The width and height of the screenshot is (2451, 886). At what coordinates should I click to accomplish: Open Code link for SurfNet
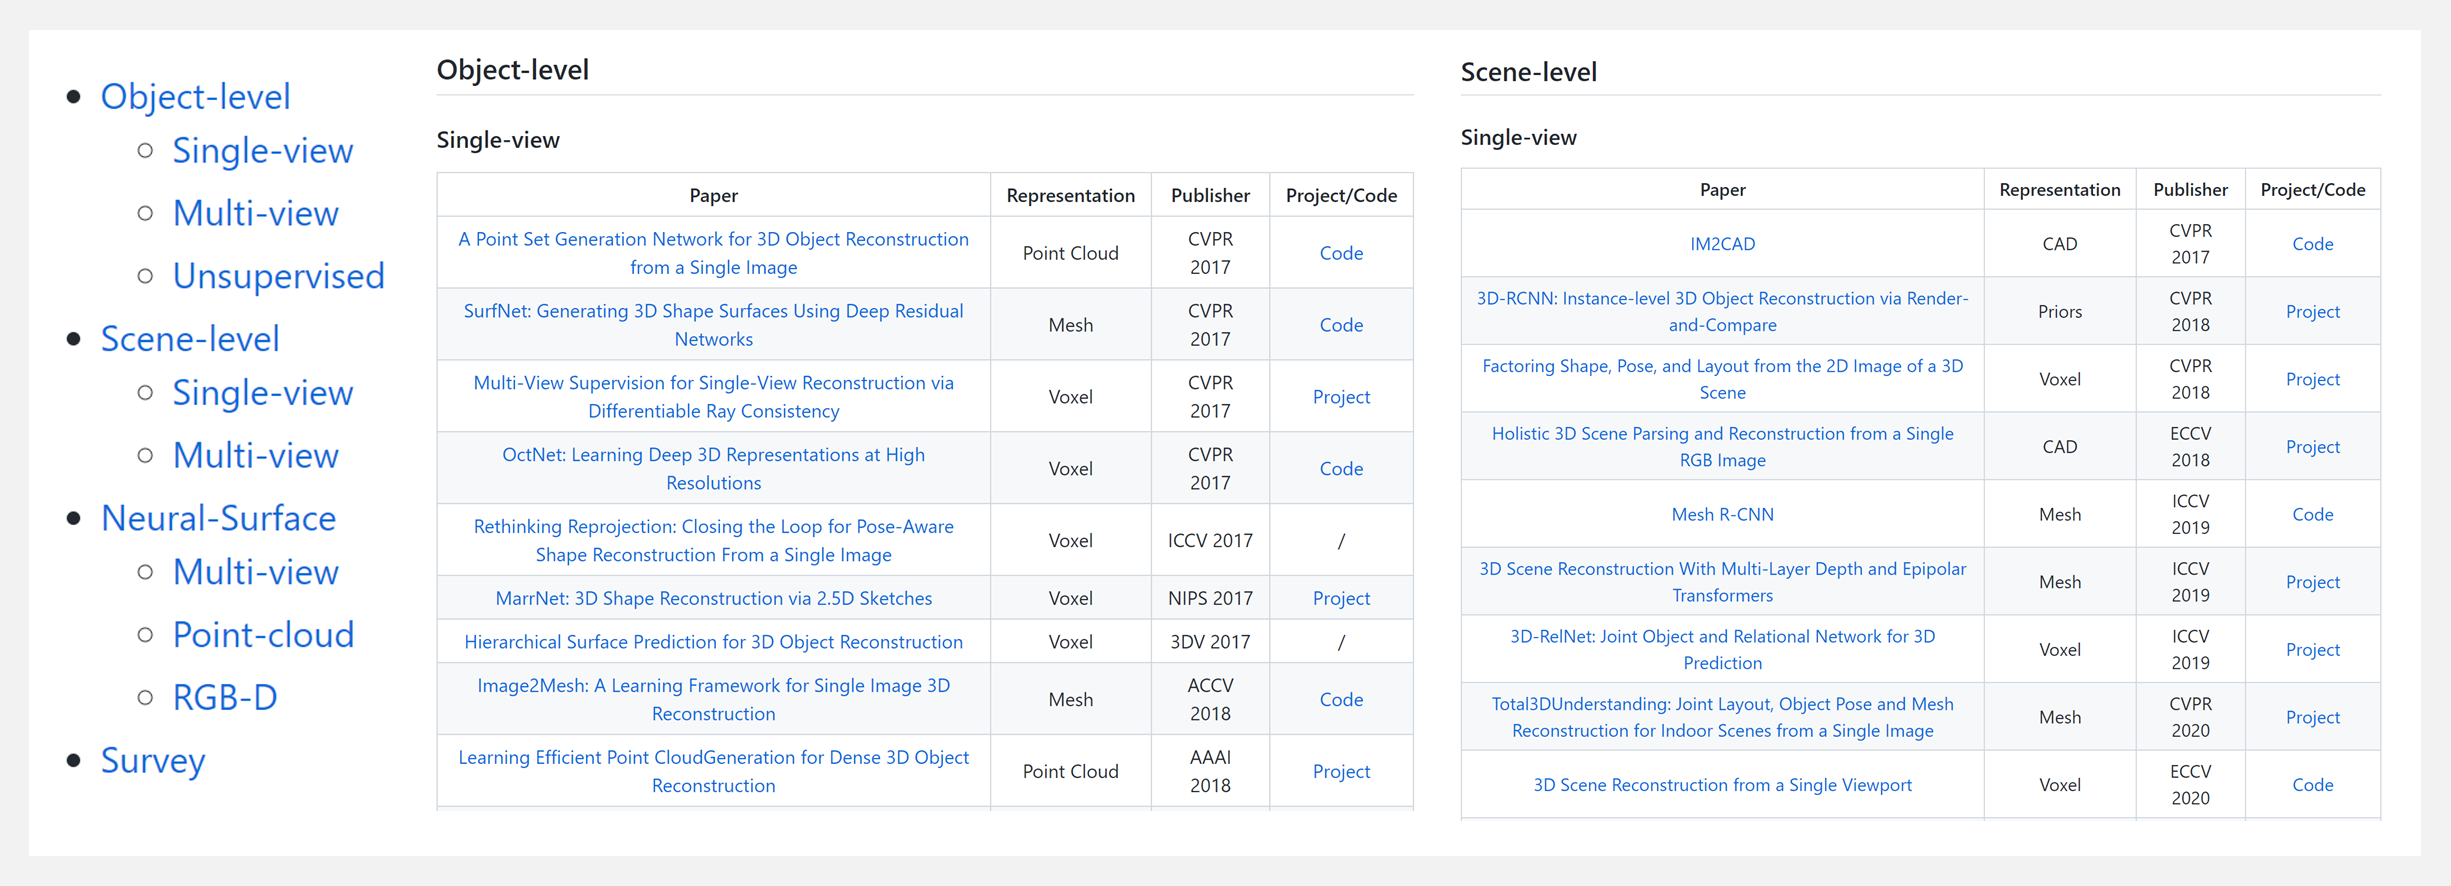point(1341,325)
